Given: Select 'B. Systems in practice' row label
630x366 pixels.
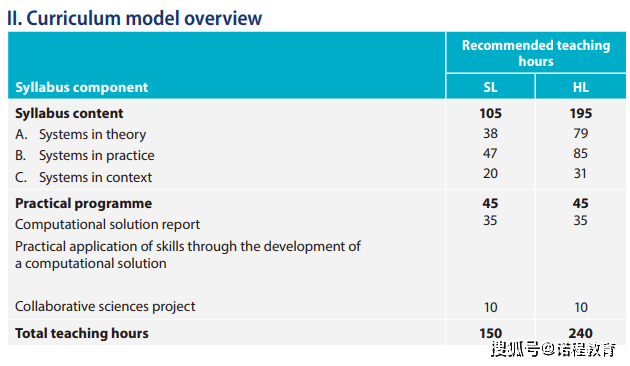Looking at the screenshot, I should [x=85, y=155].
